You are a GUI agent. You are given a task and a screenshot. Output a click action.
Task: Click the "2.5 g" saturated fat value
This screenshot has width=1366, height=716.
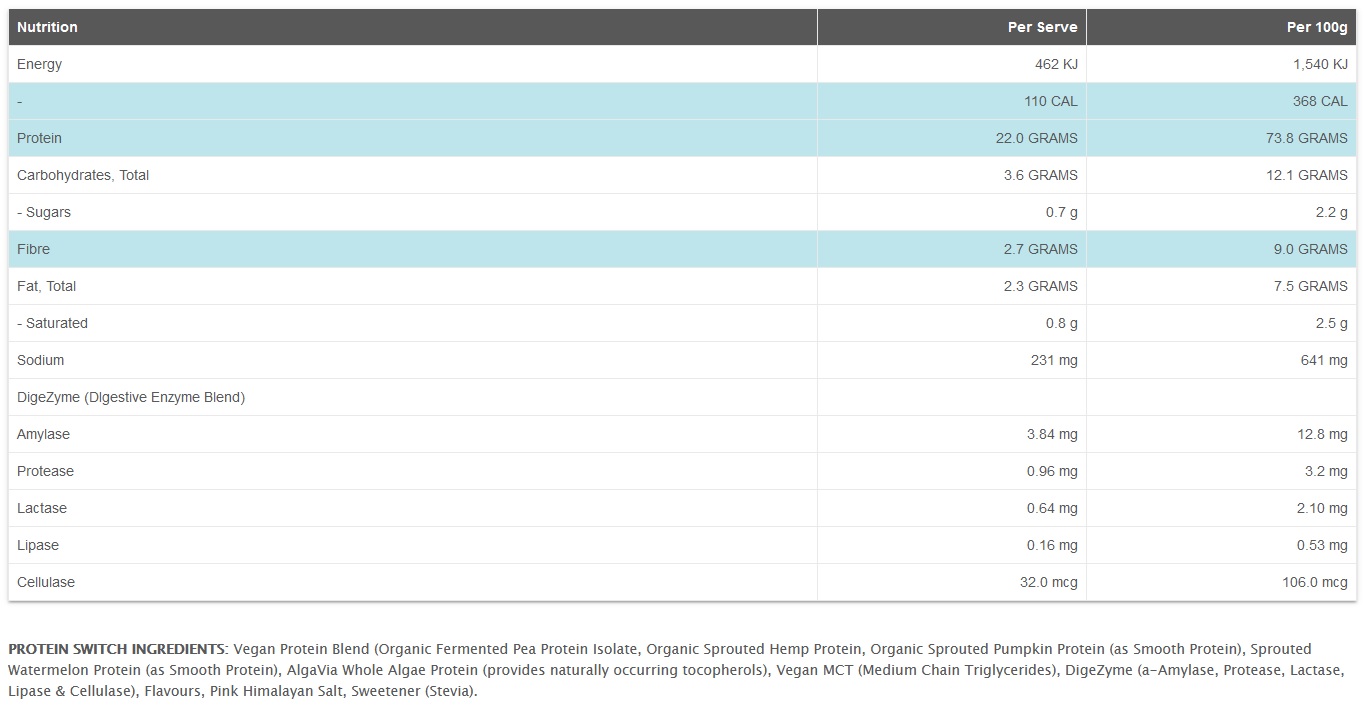click(1332, 323)
